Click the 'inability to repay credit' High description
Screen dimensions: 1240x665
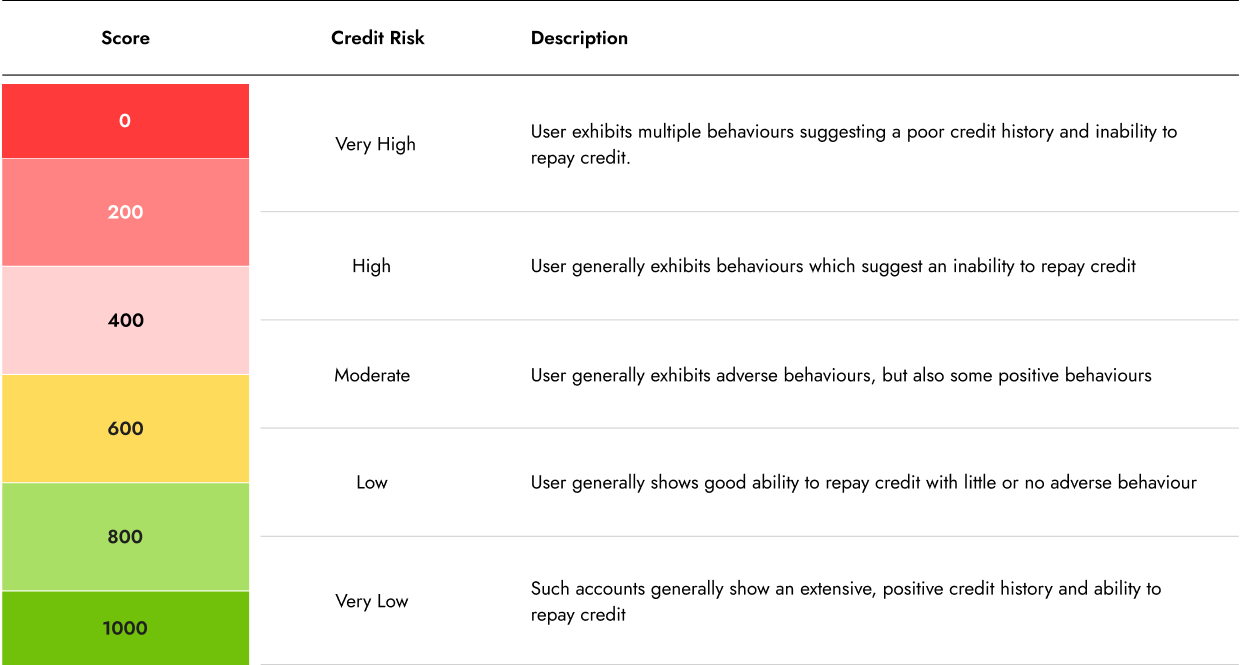(x=833, y=266)
